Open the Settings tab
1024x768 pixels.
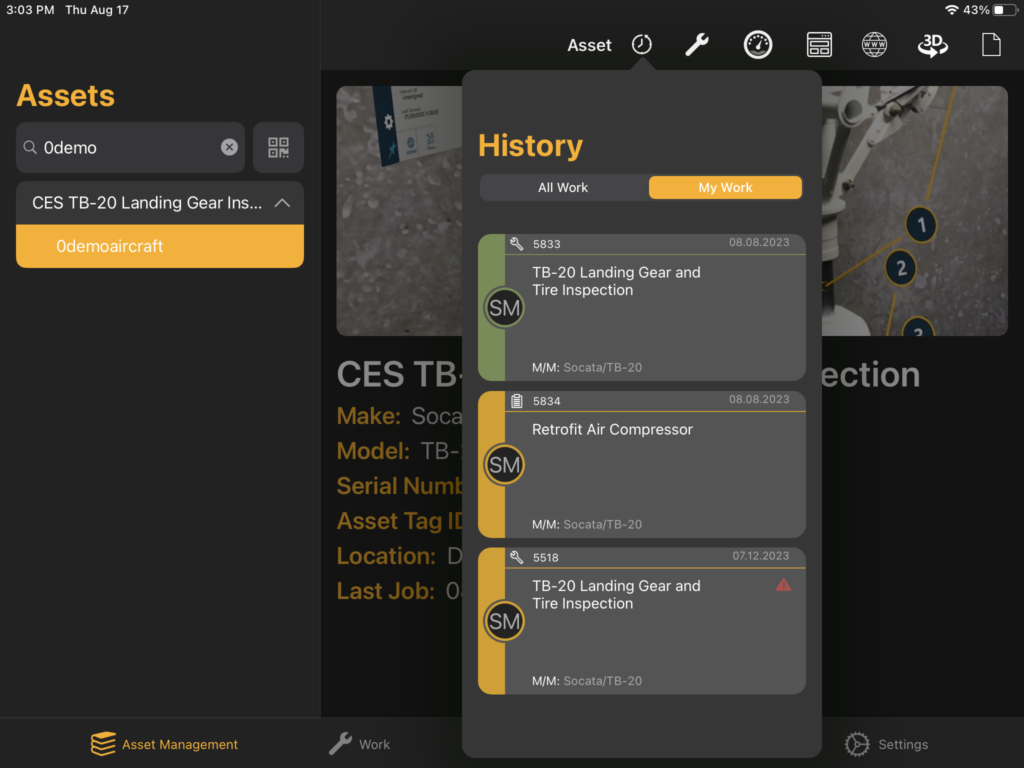point(887,744)
